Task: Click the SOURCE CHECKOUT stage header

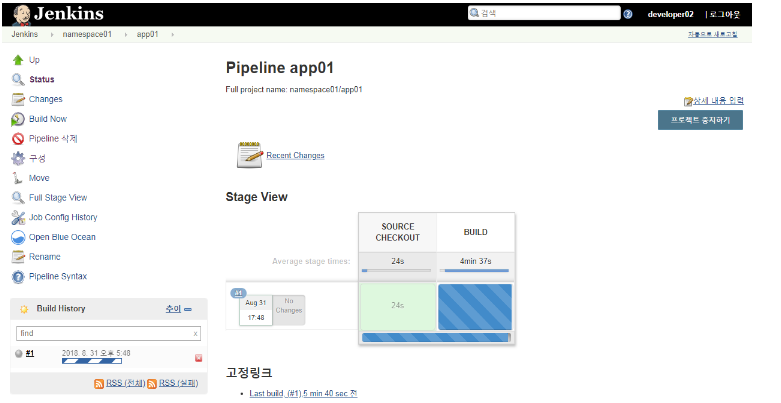Action: point(397,233)
